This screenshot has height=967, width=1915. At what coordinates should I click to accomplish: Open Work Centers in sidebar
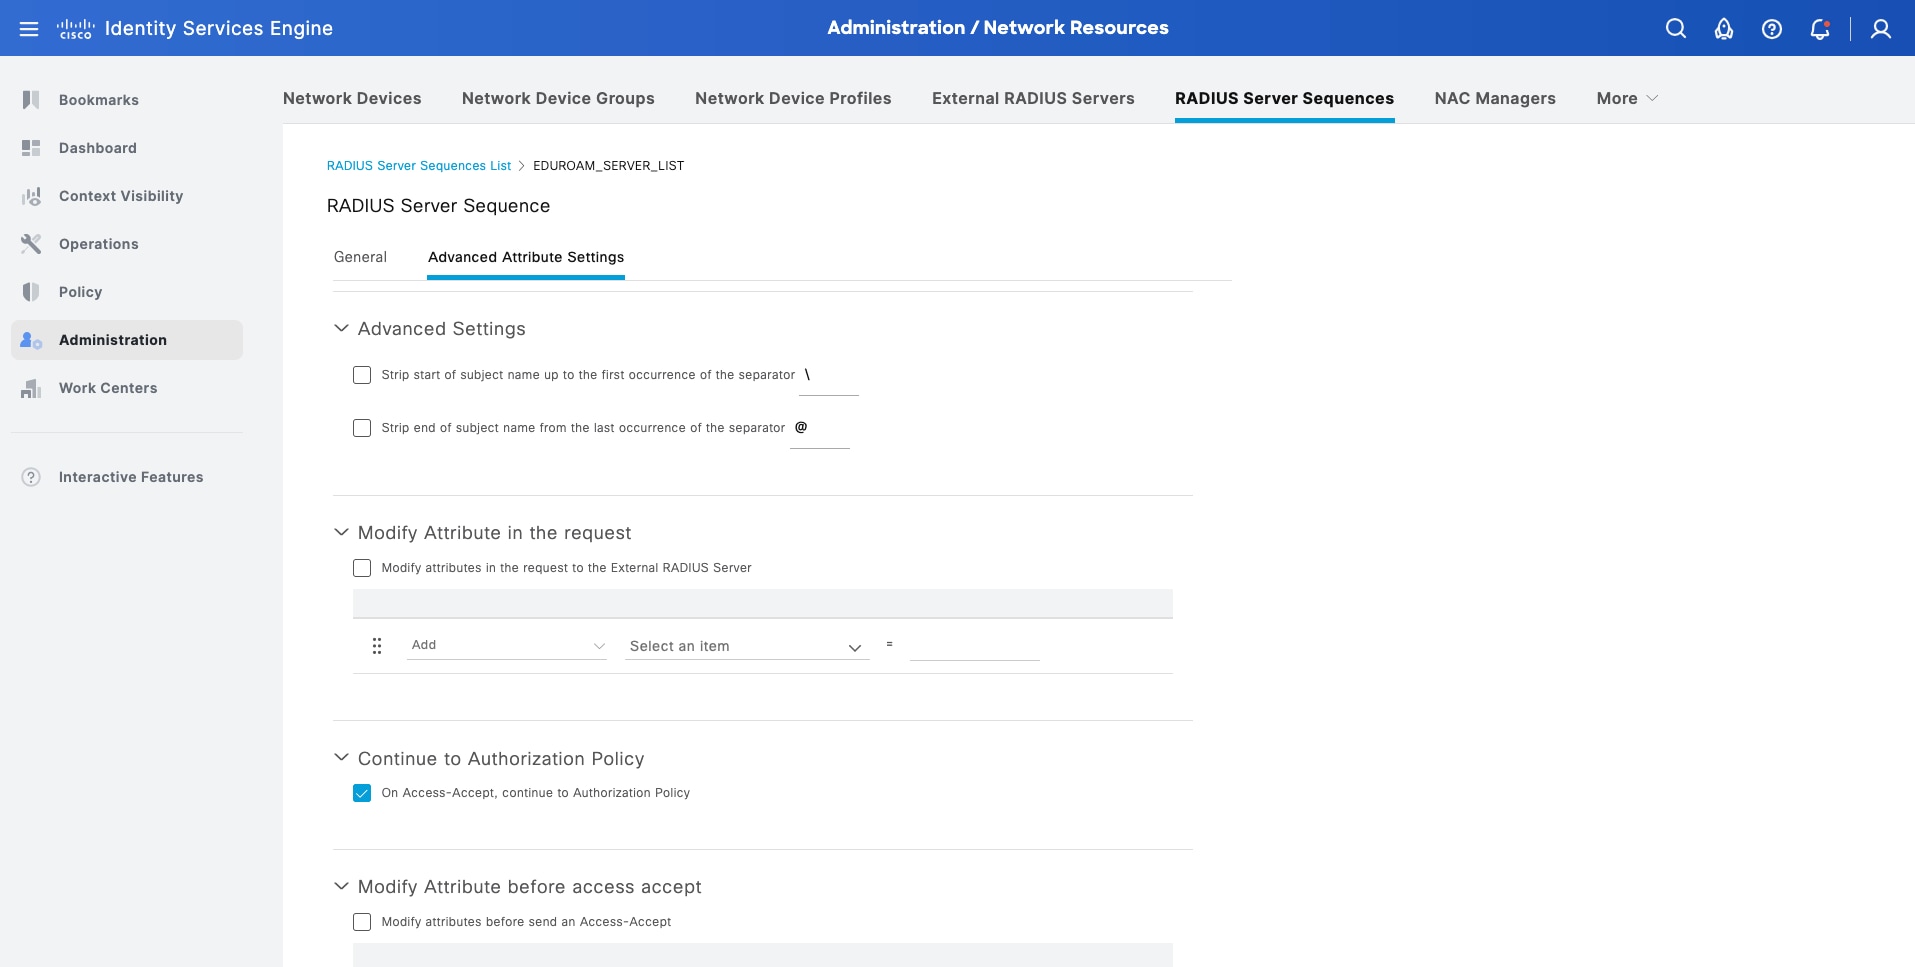click(x=108, y=388)
